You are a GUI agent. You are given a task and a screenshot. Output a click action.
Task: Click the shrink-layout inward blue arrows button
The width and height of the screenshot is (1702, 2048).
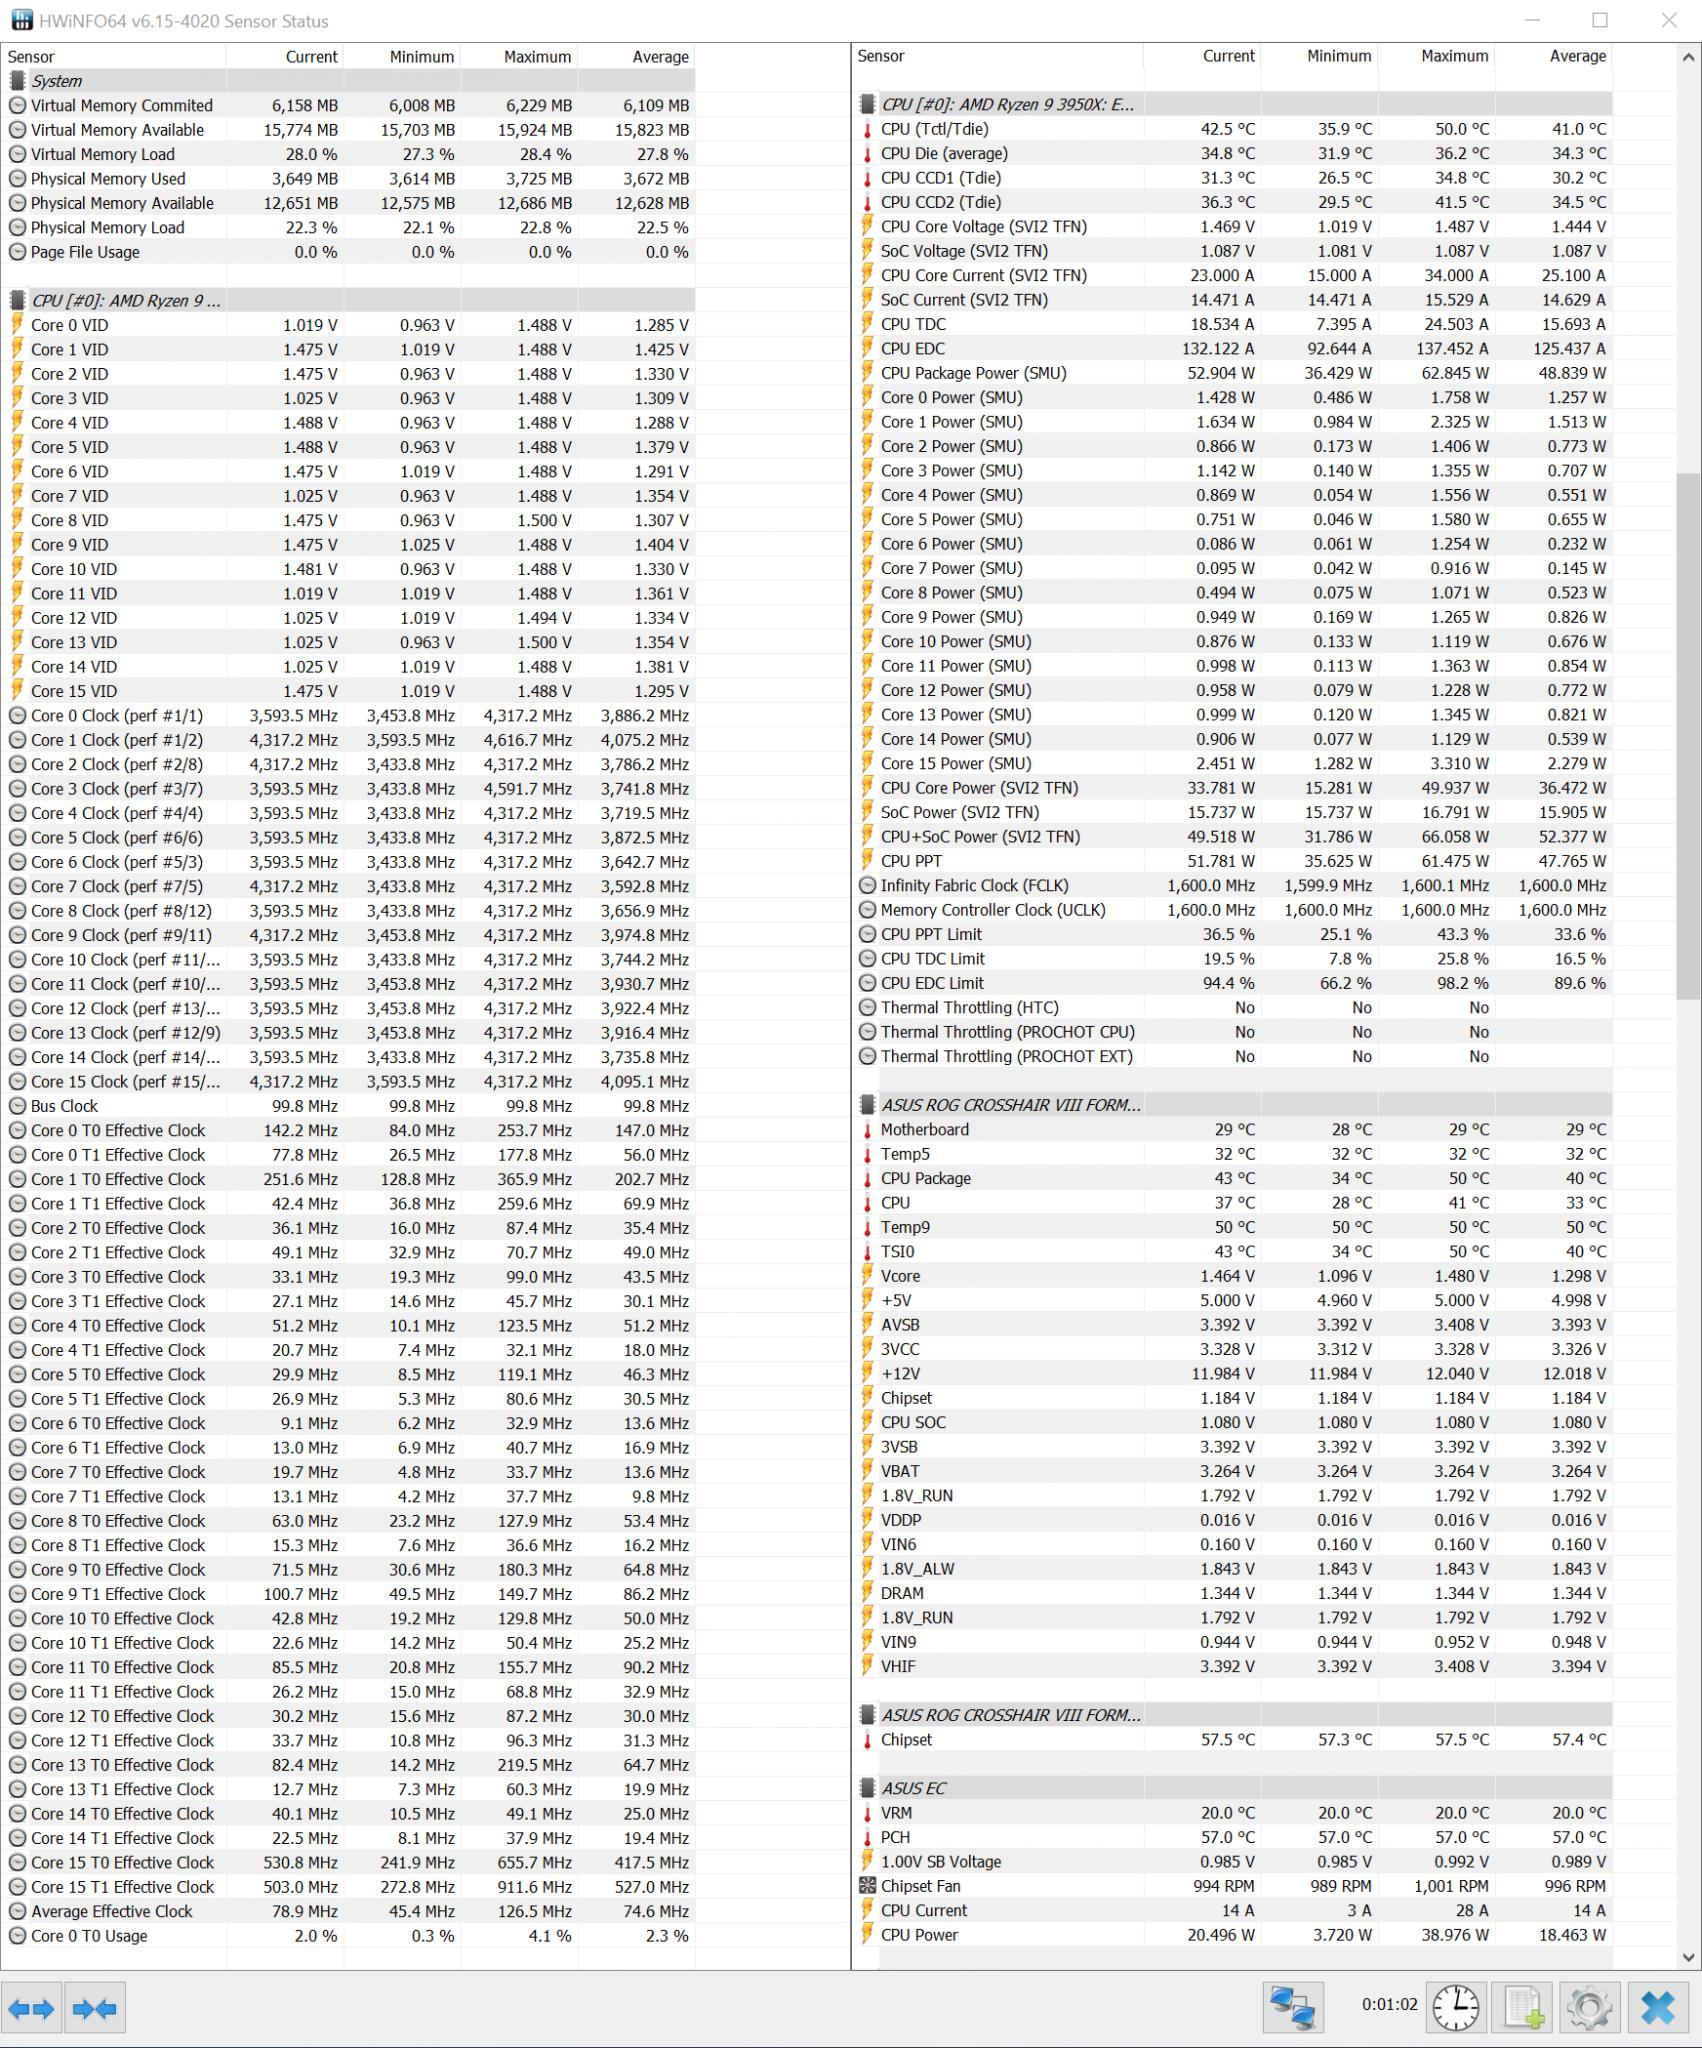(x=95, y=2007)
